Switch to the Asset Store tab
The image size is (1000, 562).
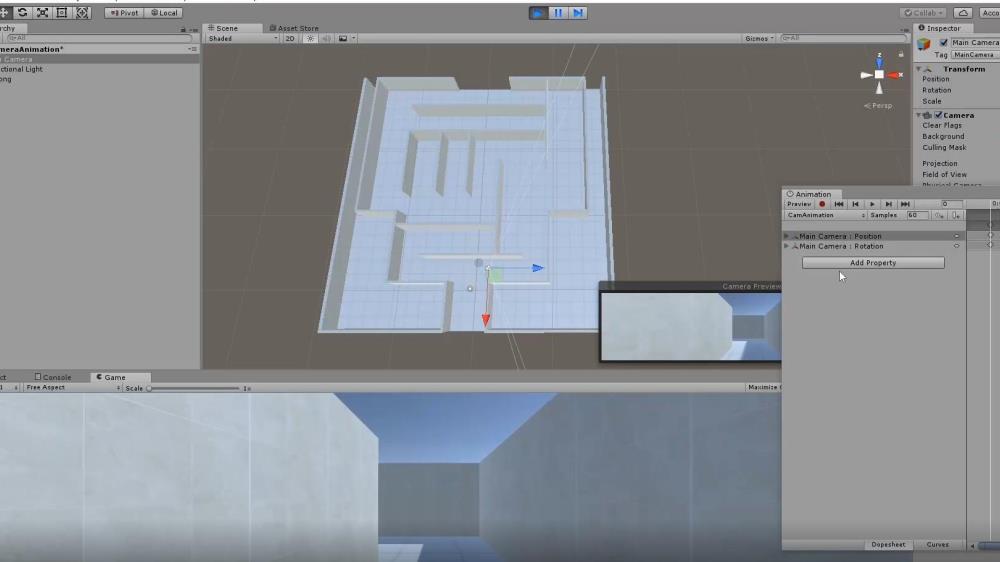[294, 28]
